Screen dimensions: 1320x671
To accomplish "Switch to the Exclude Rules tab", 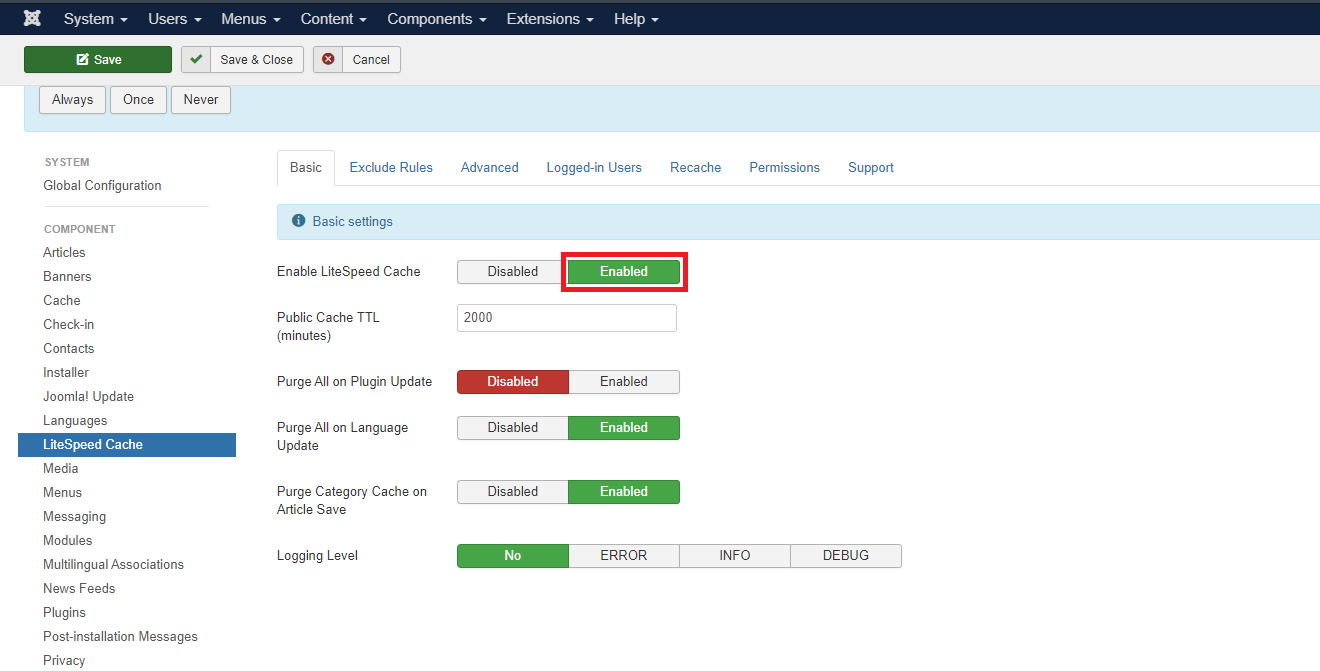I will click(x=391, y=168).
